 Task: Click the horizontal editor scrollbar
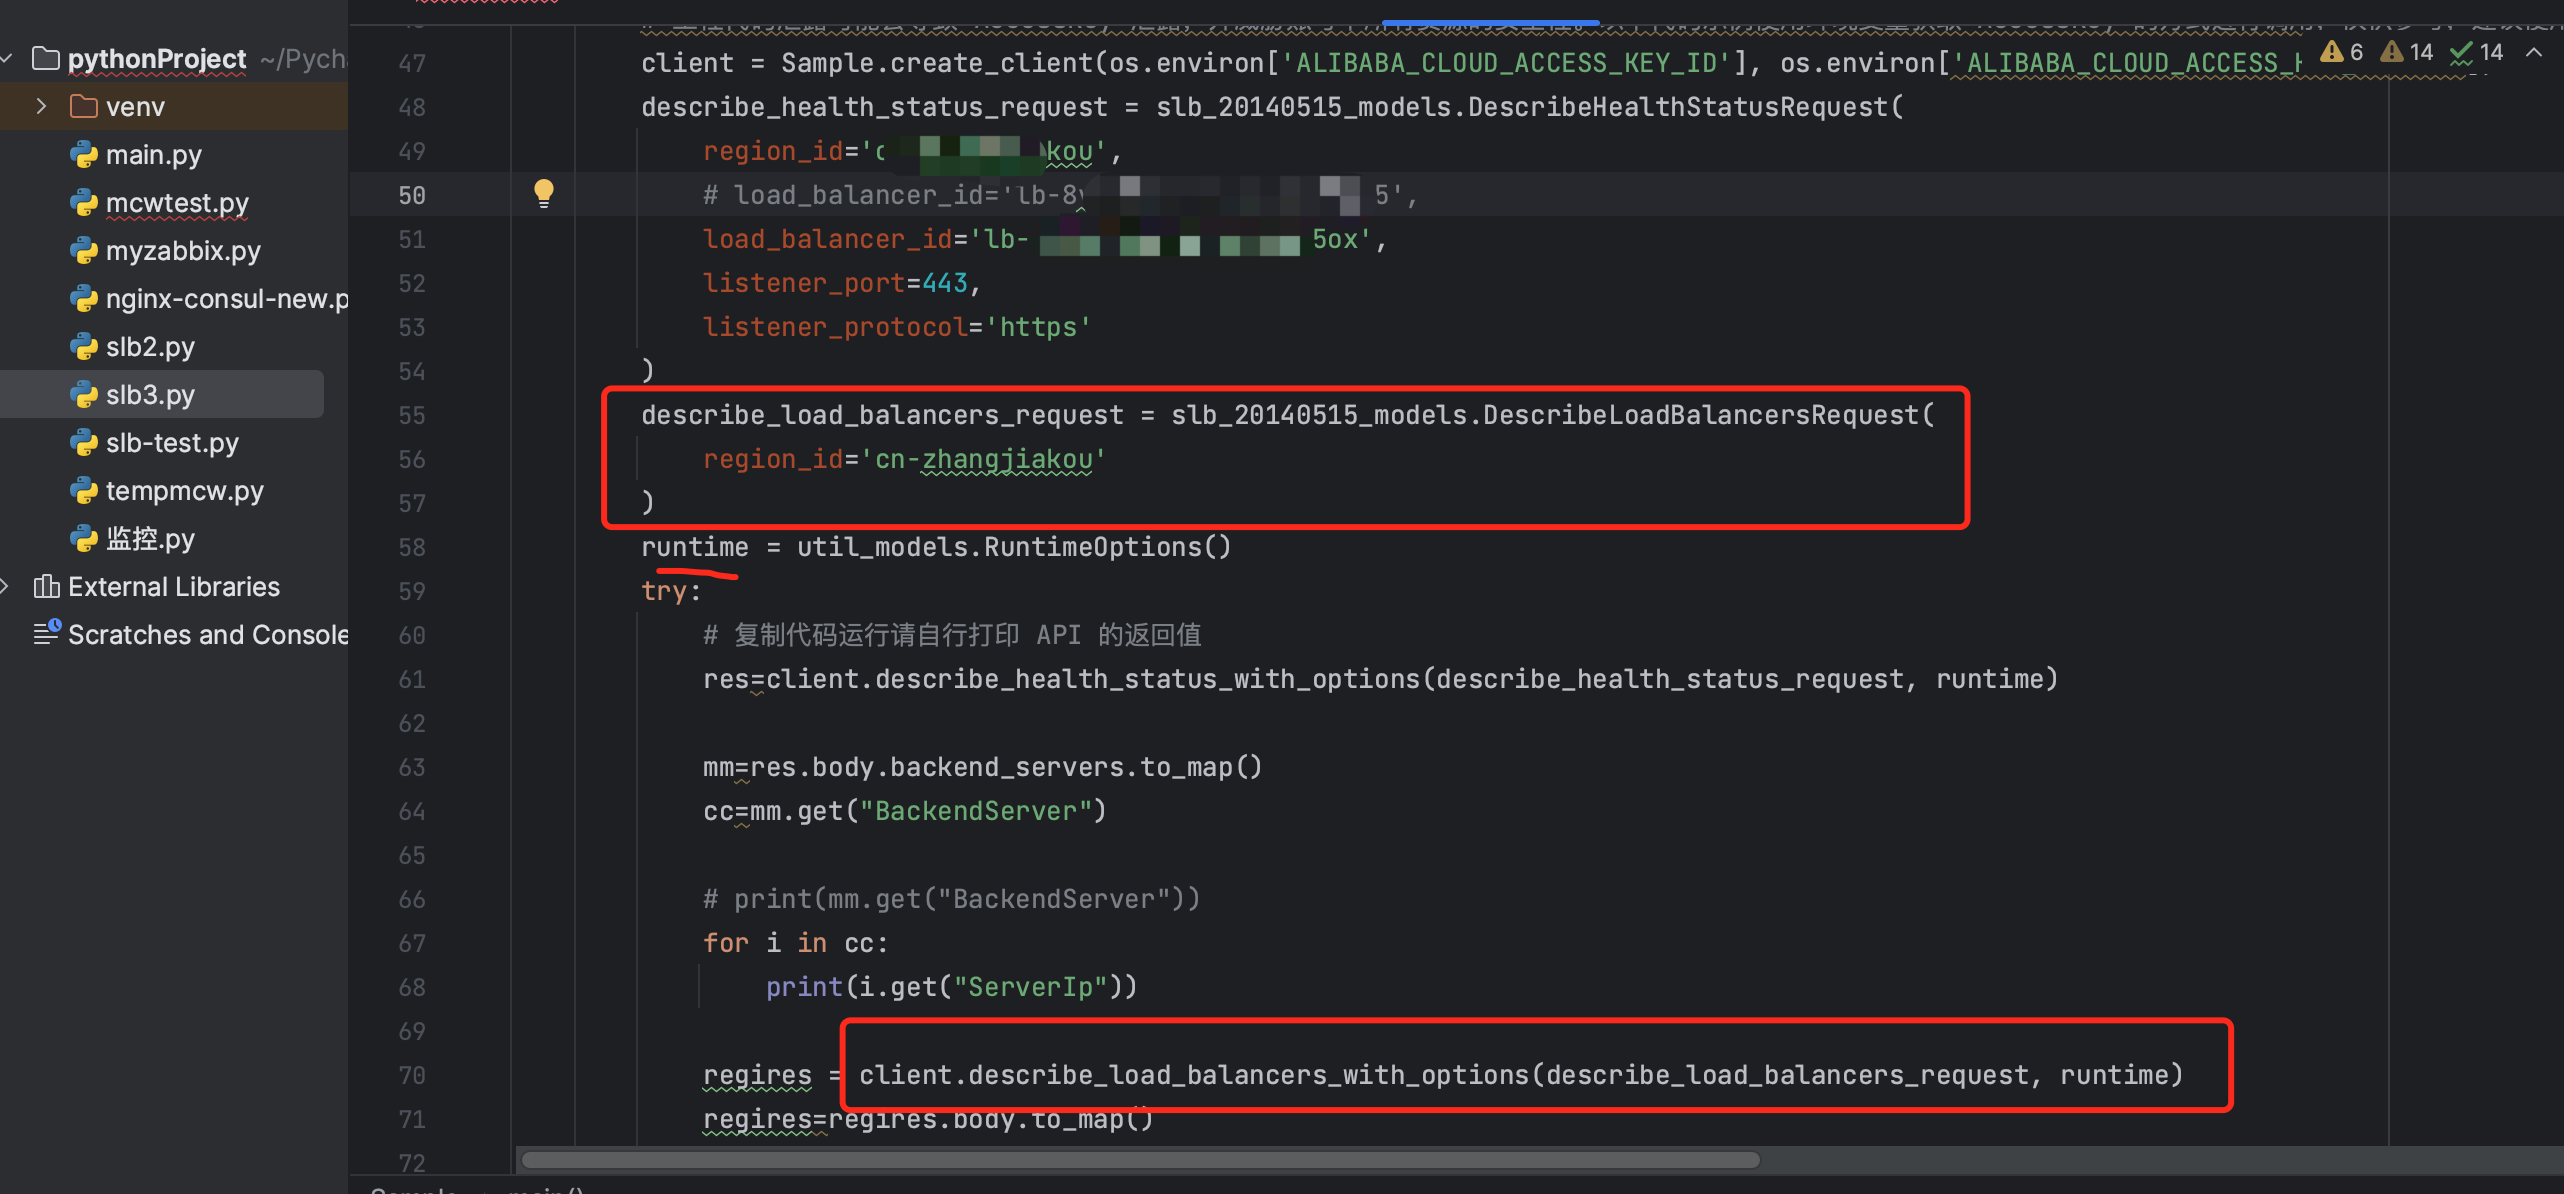click(1140, 1160)
